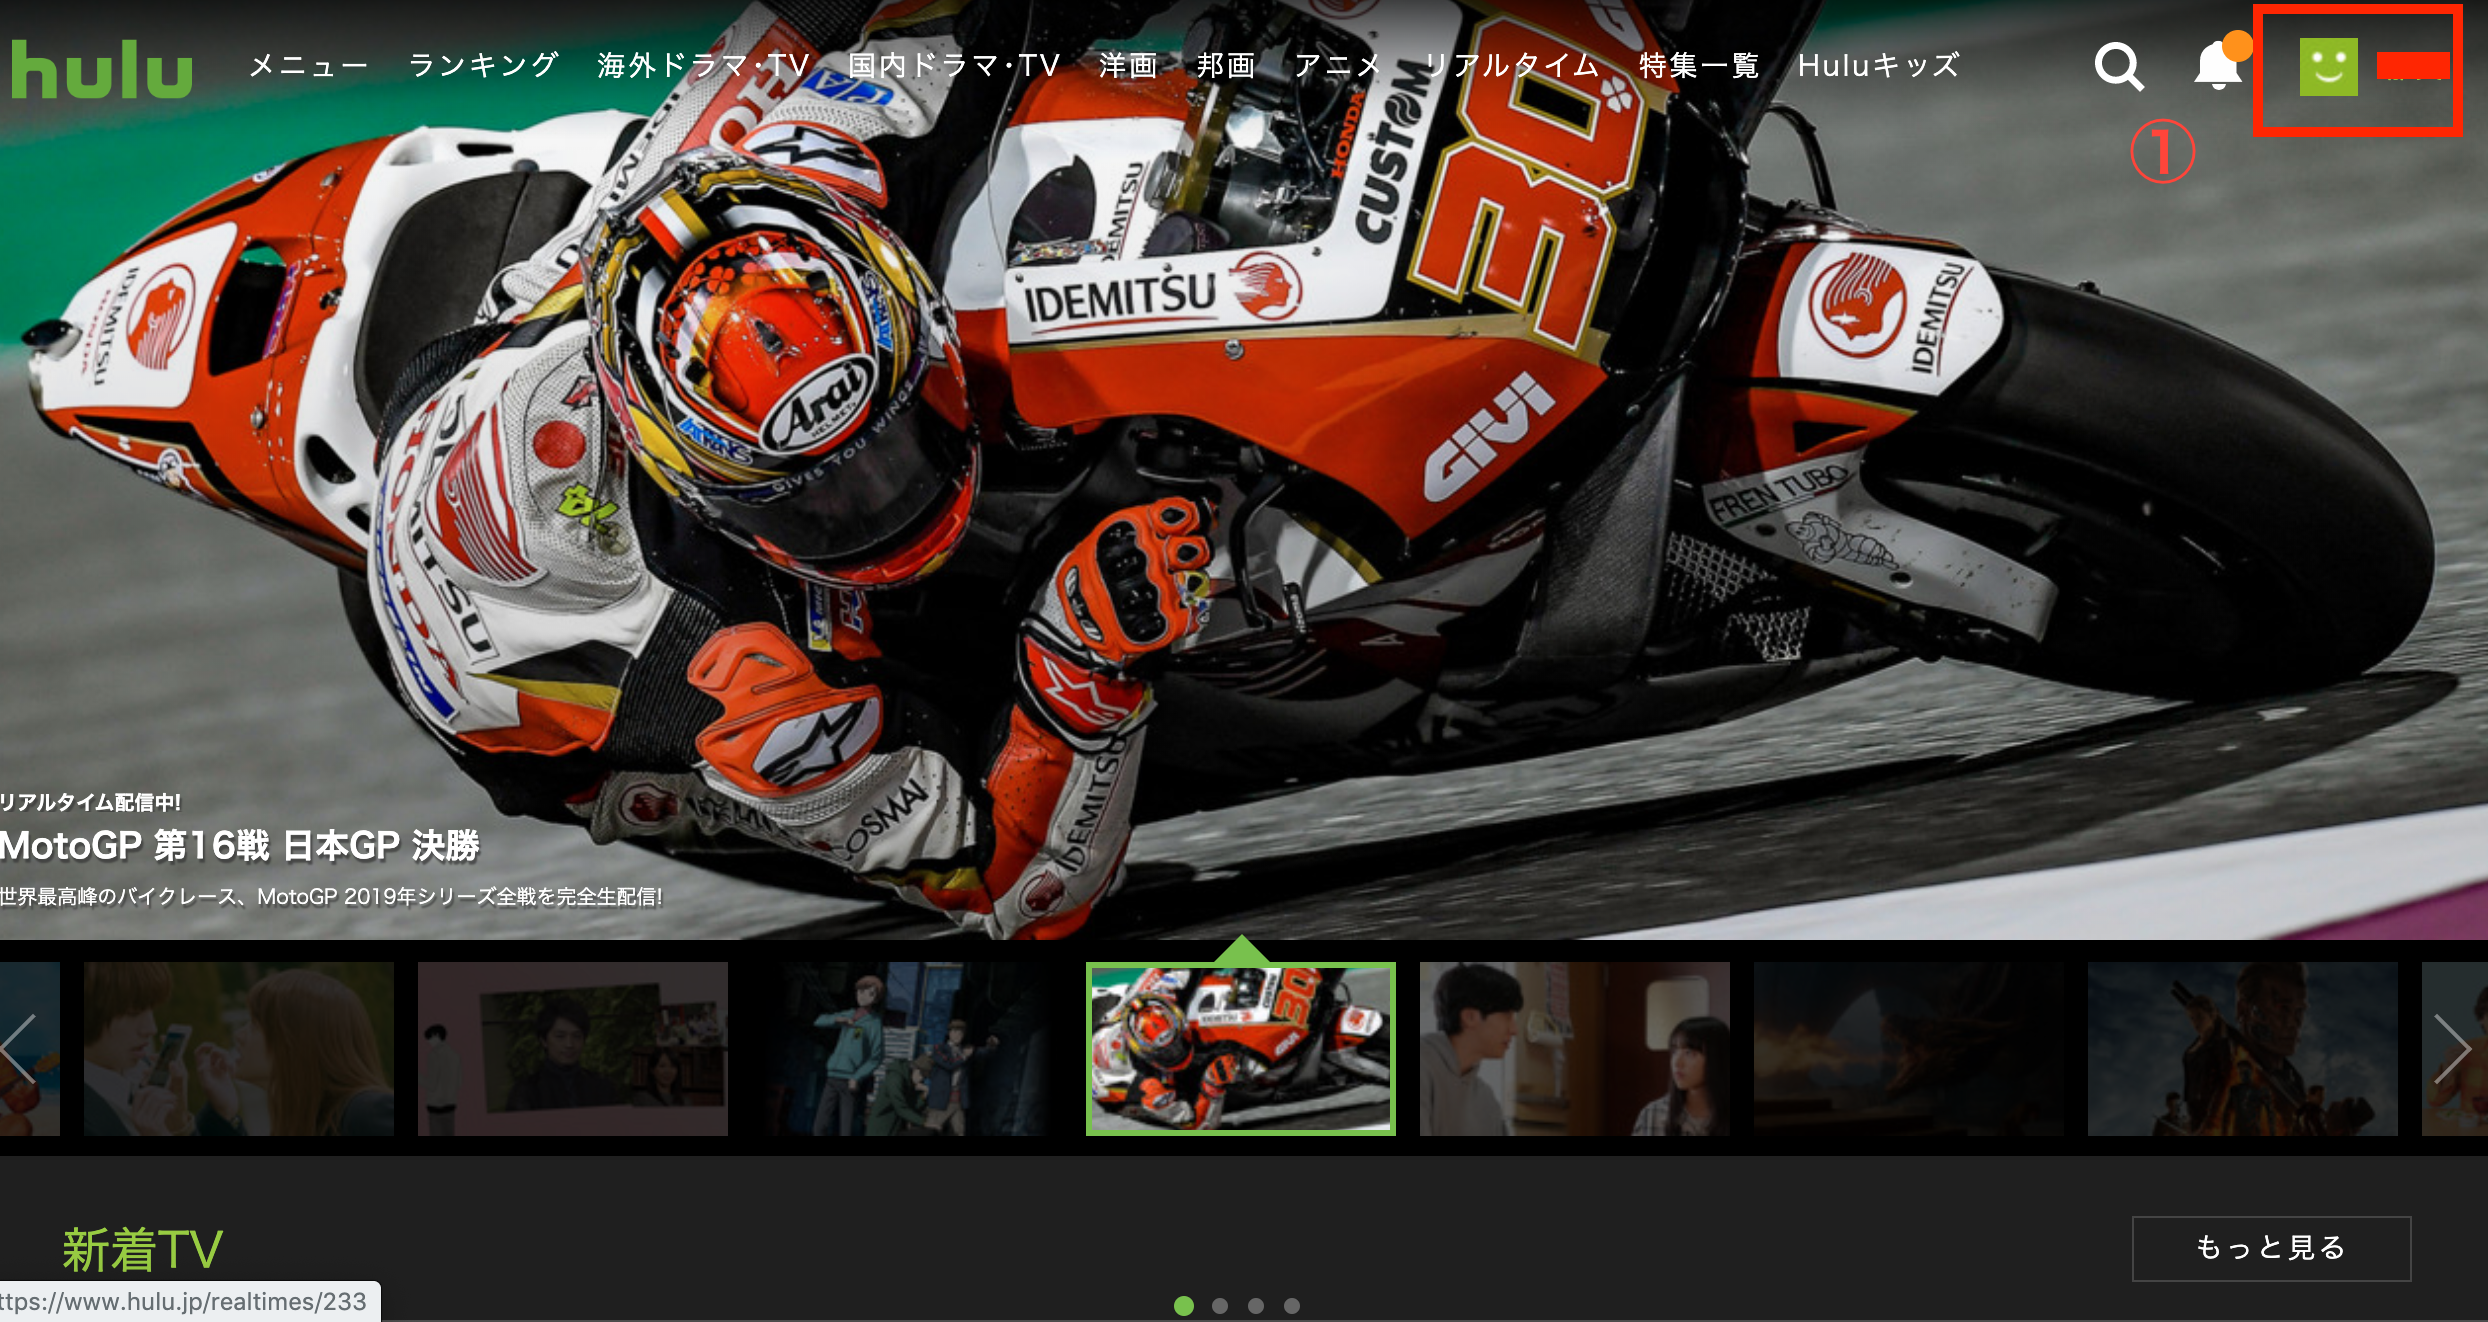Select the dark fiery landscape thumbnail
The height and width of the screenshot is (1322, 2488).
1908,1049
